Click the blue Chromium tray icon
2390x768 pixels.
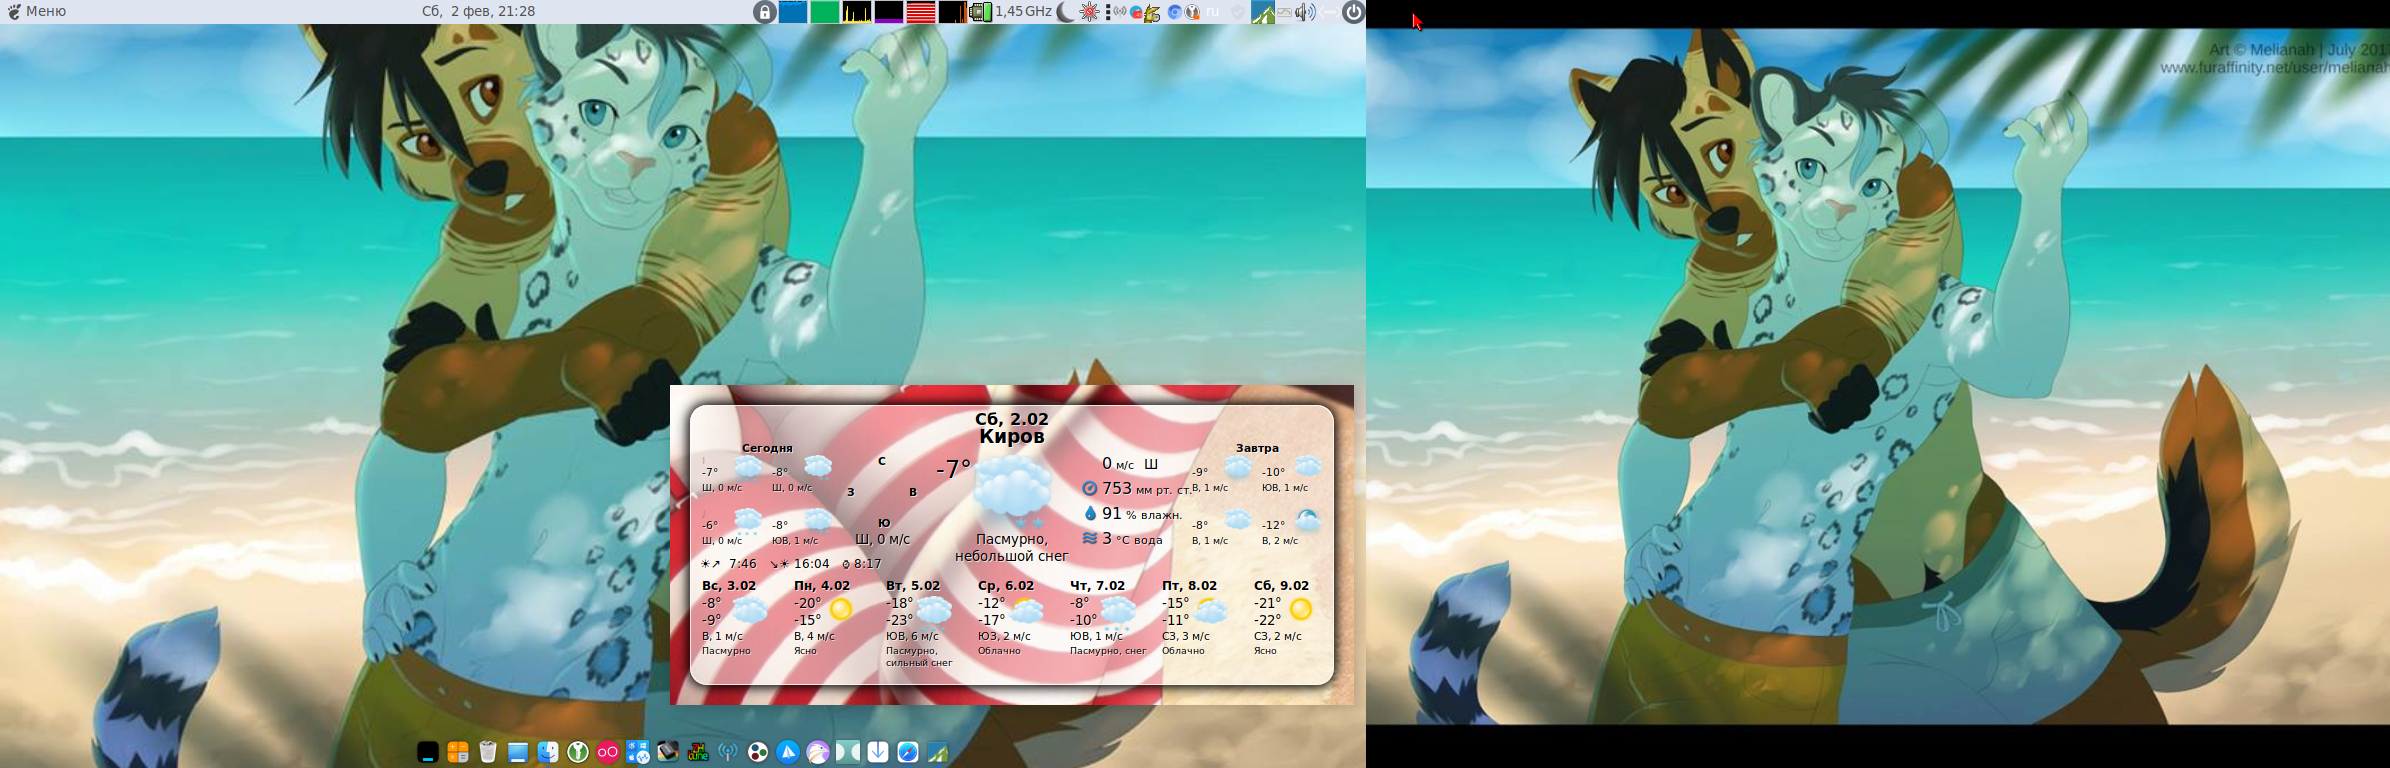click(x=1175, y=12)
